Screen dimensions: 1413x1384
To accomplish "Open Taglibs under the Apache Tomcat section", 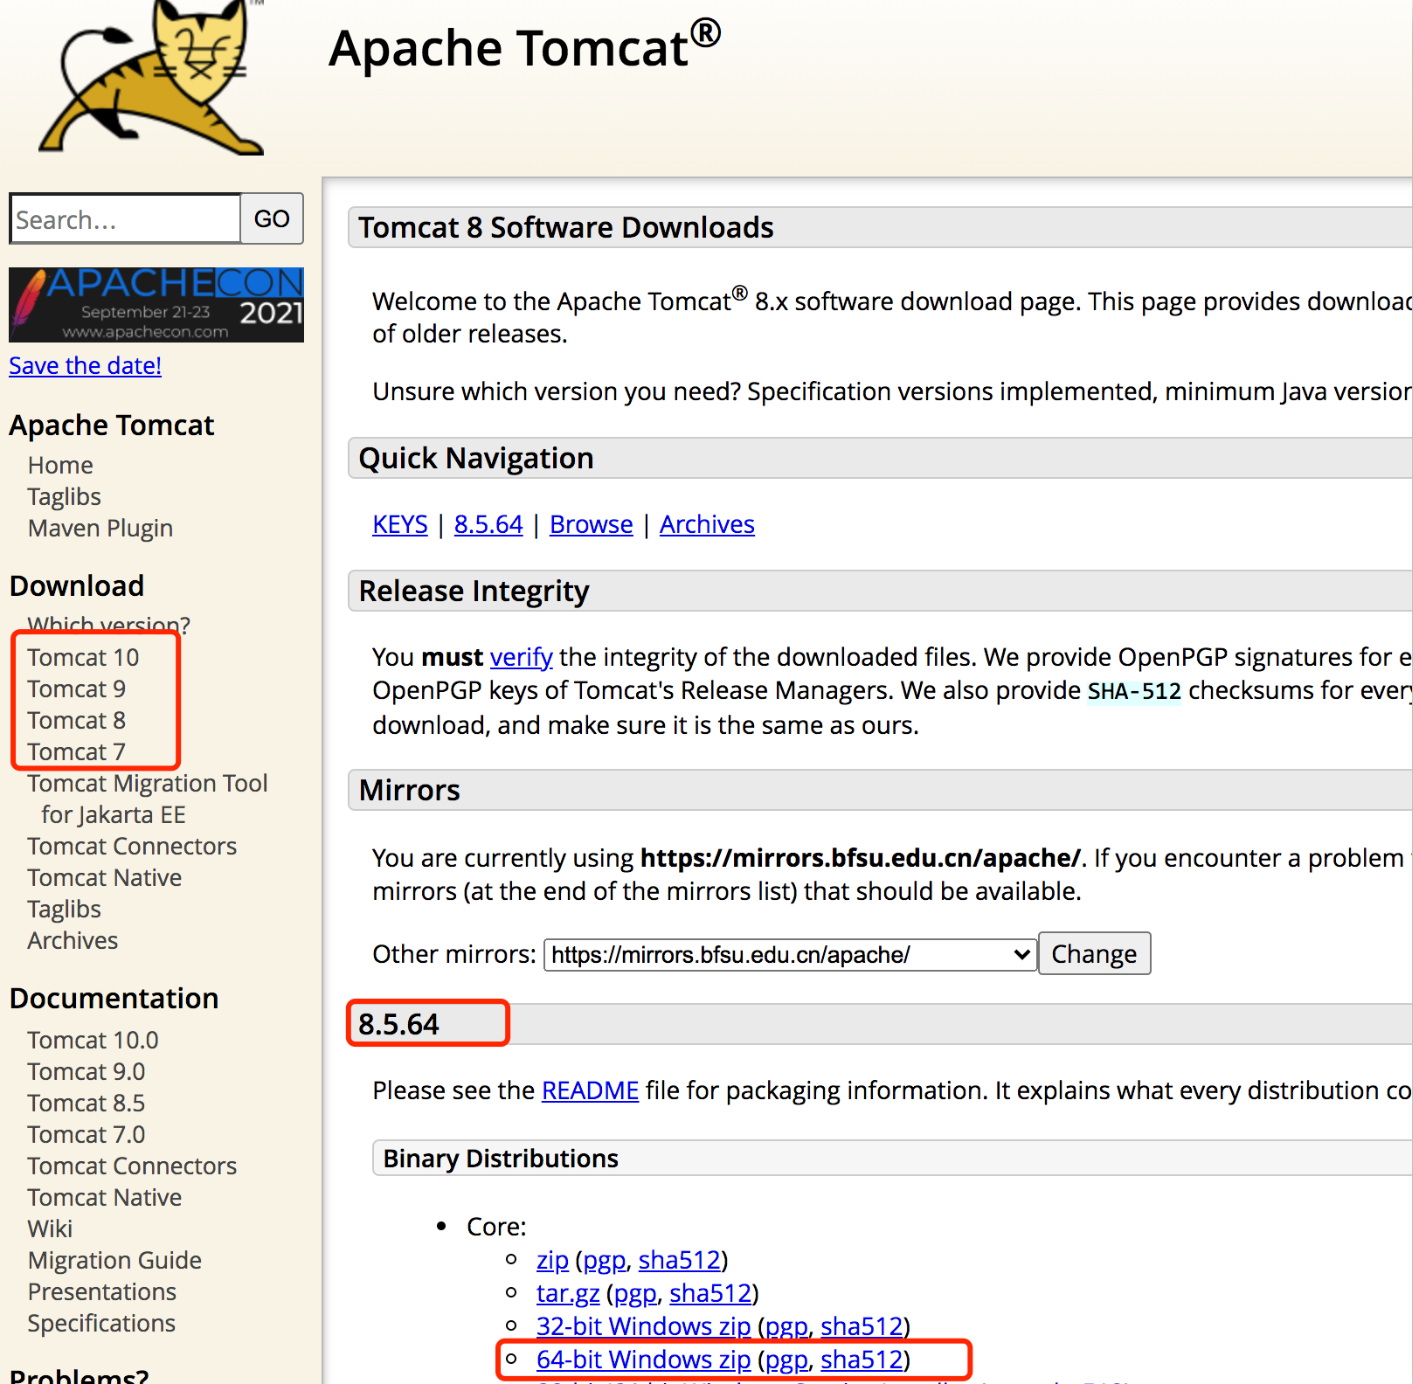I will [x=64, y=497].
